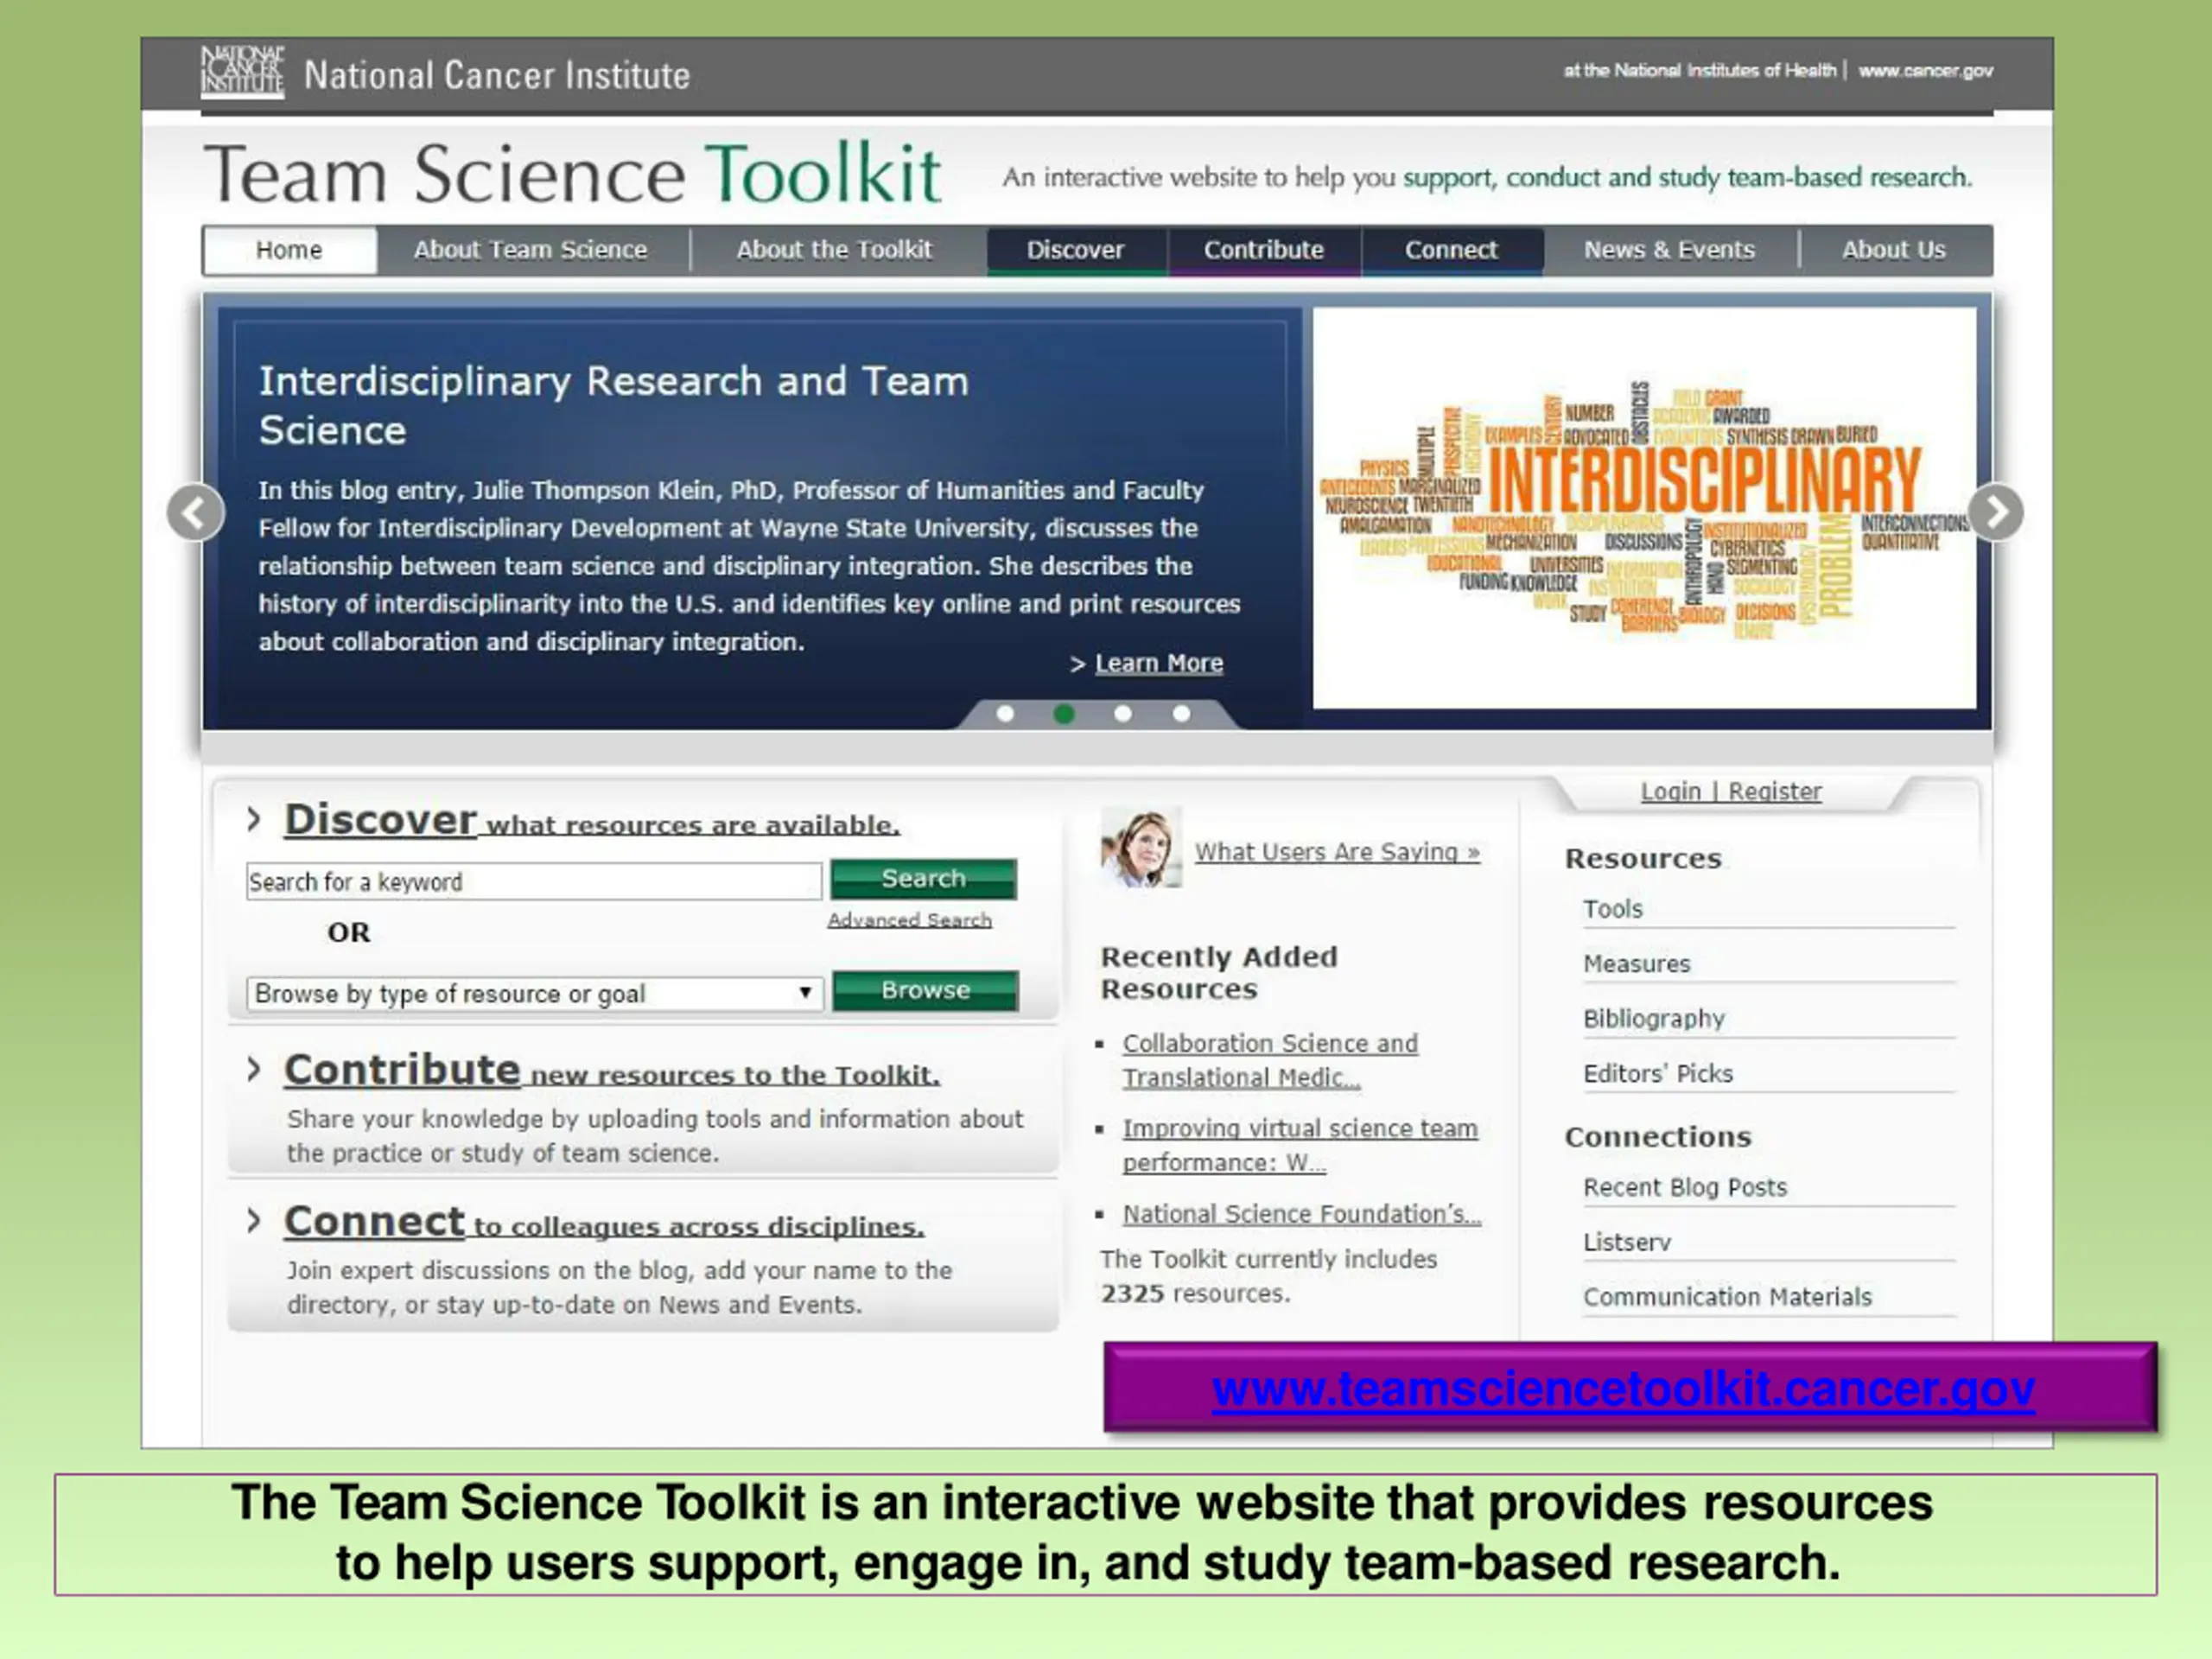The height and width of the screenshot is (1659, 2212).
Task: Open Browse by type of resource dropdown
Action: coord(535,994)
